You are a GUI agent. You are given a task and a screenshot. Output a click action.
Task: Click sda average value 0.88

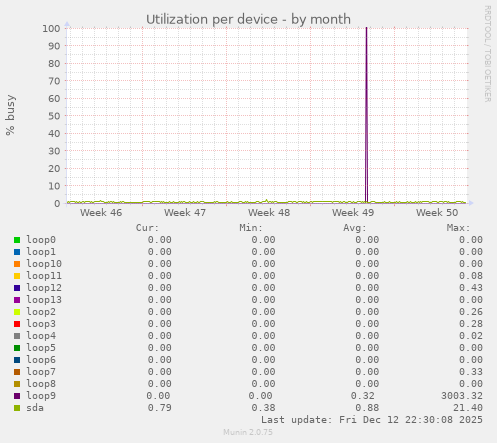pos(367,408)
